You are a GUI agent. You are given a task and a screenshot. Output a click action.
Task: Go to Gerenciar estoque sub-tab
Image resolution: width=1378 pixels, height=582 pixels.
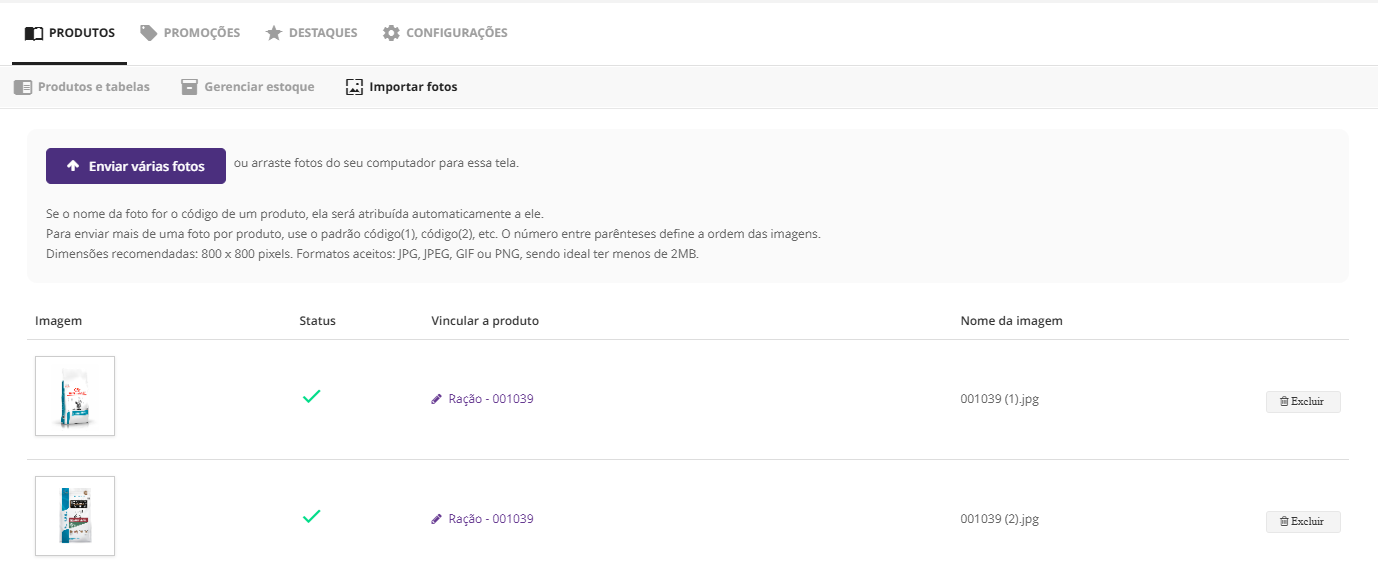(x=259, y=87)
